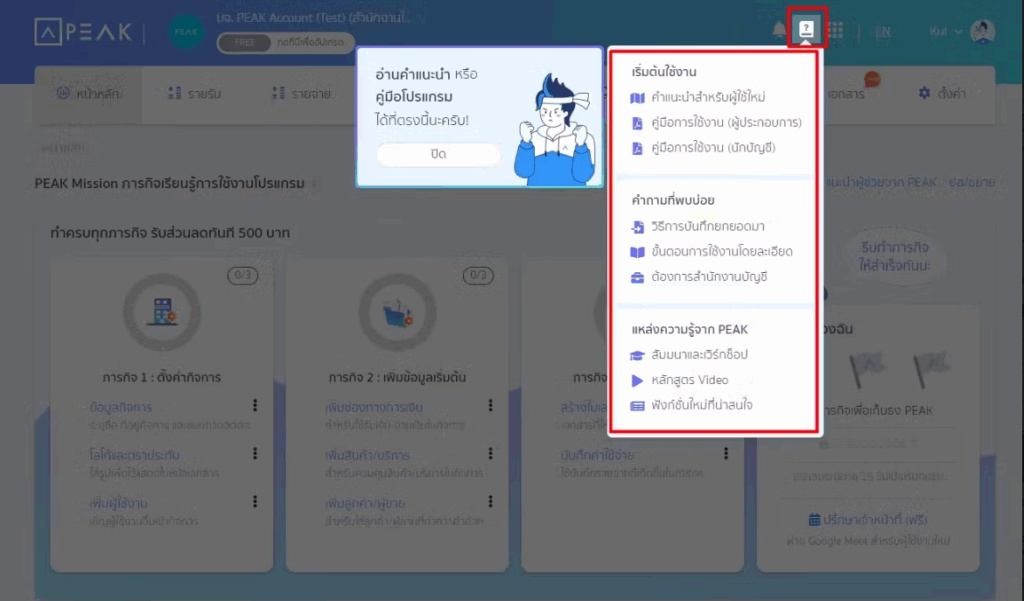Select ขั้นตอนการใช้งานโดยละเอียด

coord(711,252)
